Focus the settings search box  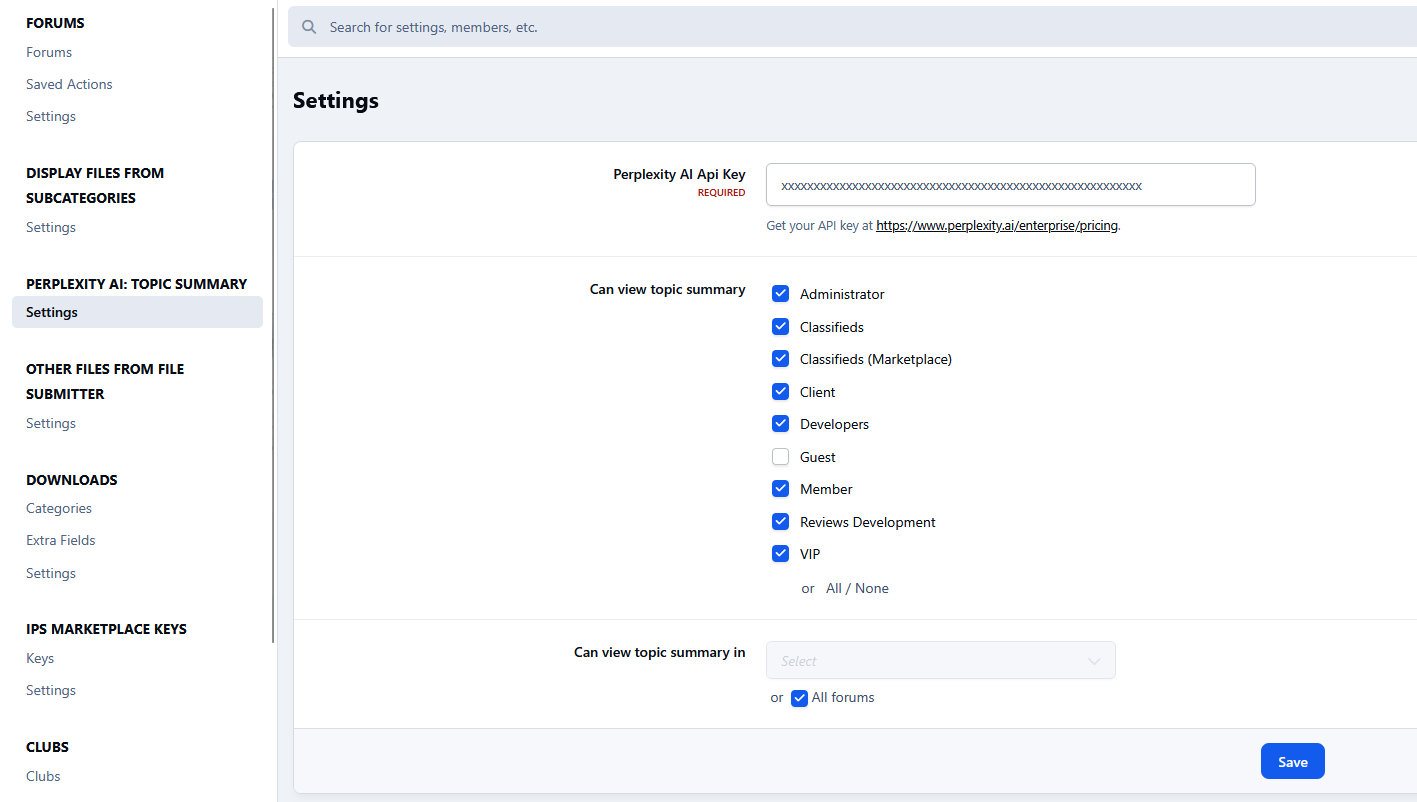[850, 27]
